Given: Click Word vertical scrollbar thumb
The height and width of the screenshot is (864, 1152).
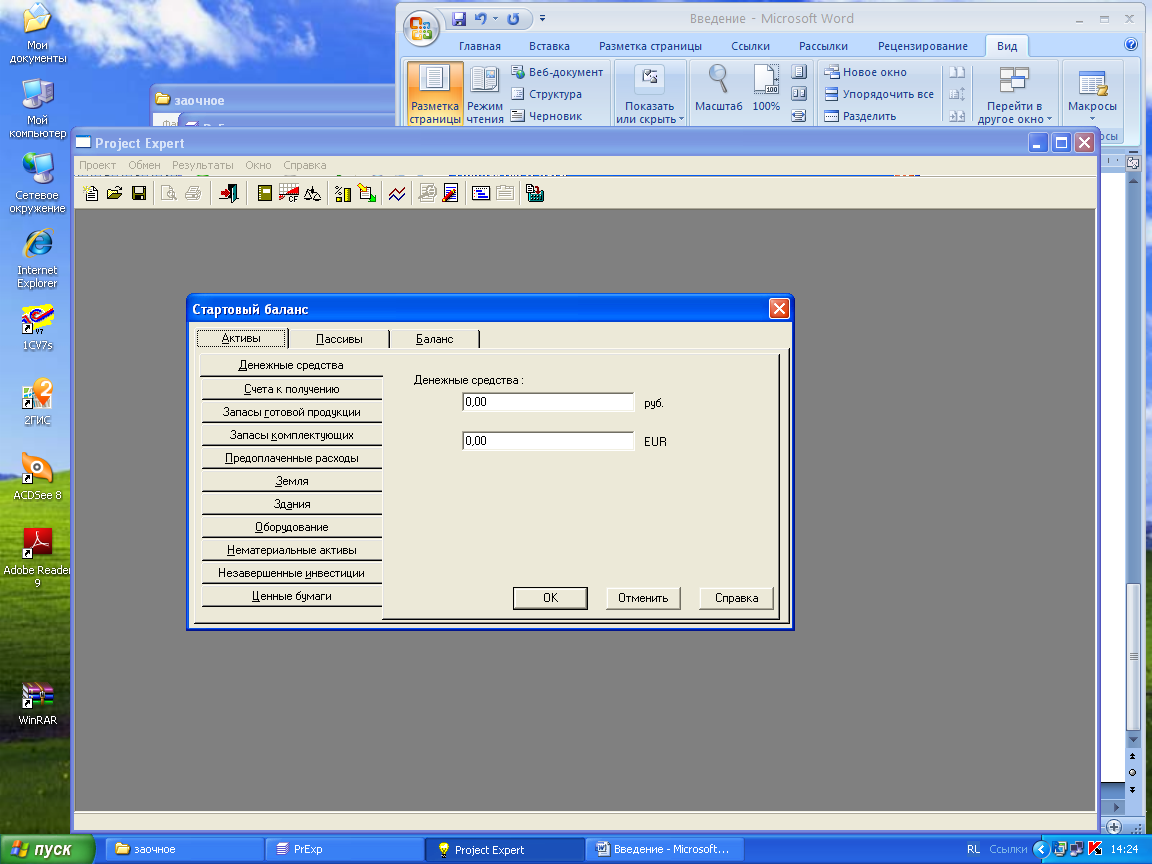Looking at the screenshot, I should pyautogui.click(x=1134, y=656).
